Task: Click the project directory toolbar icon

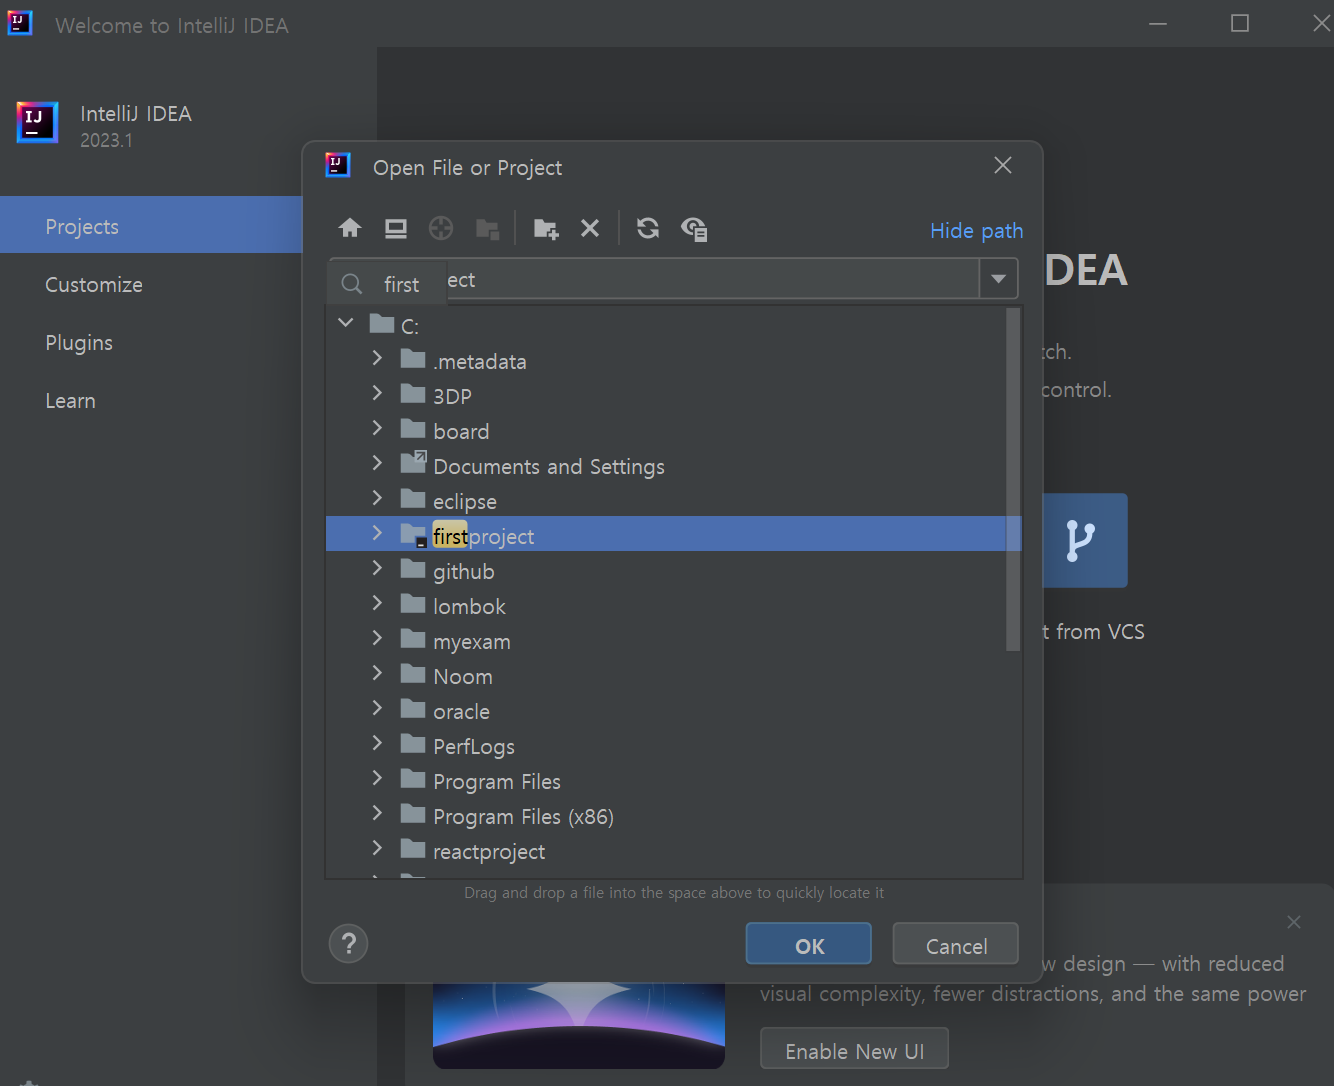Action: 441,228
